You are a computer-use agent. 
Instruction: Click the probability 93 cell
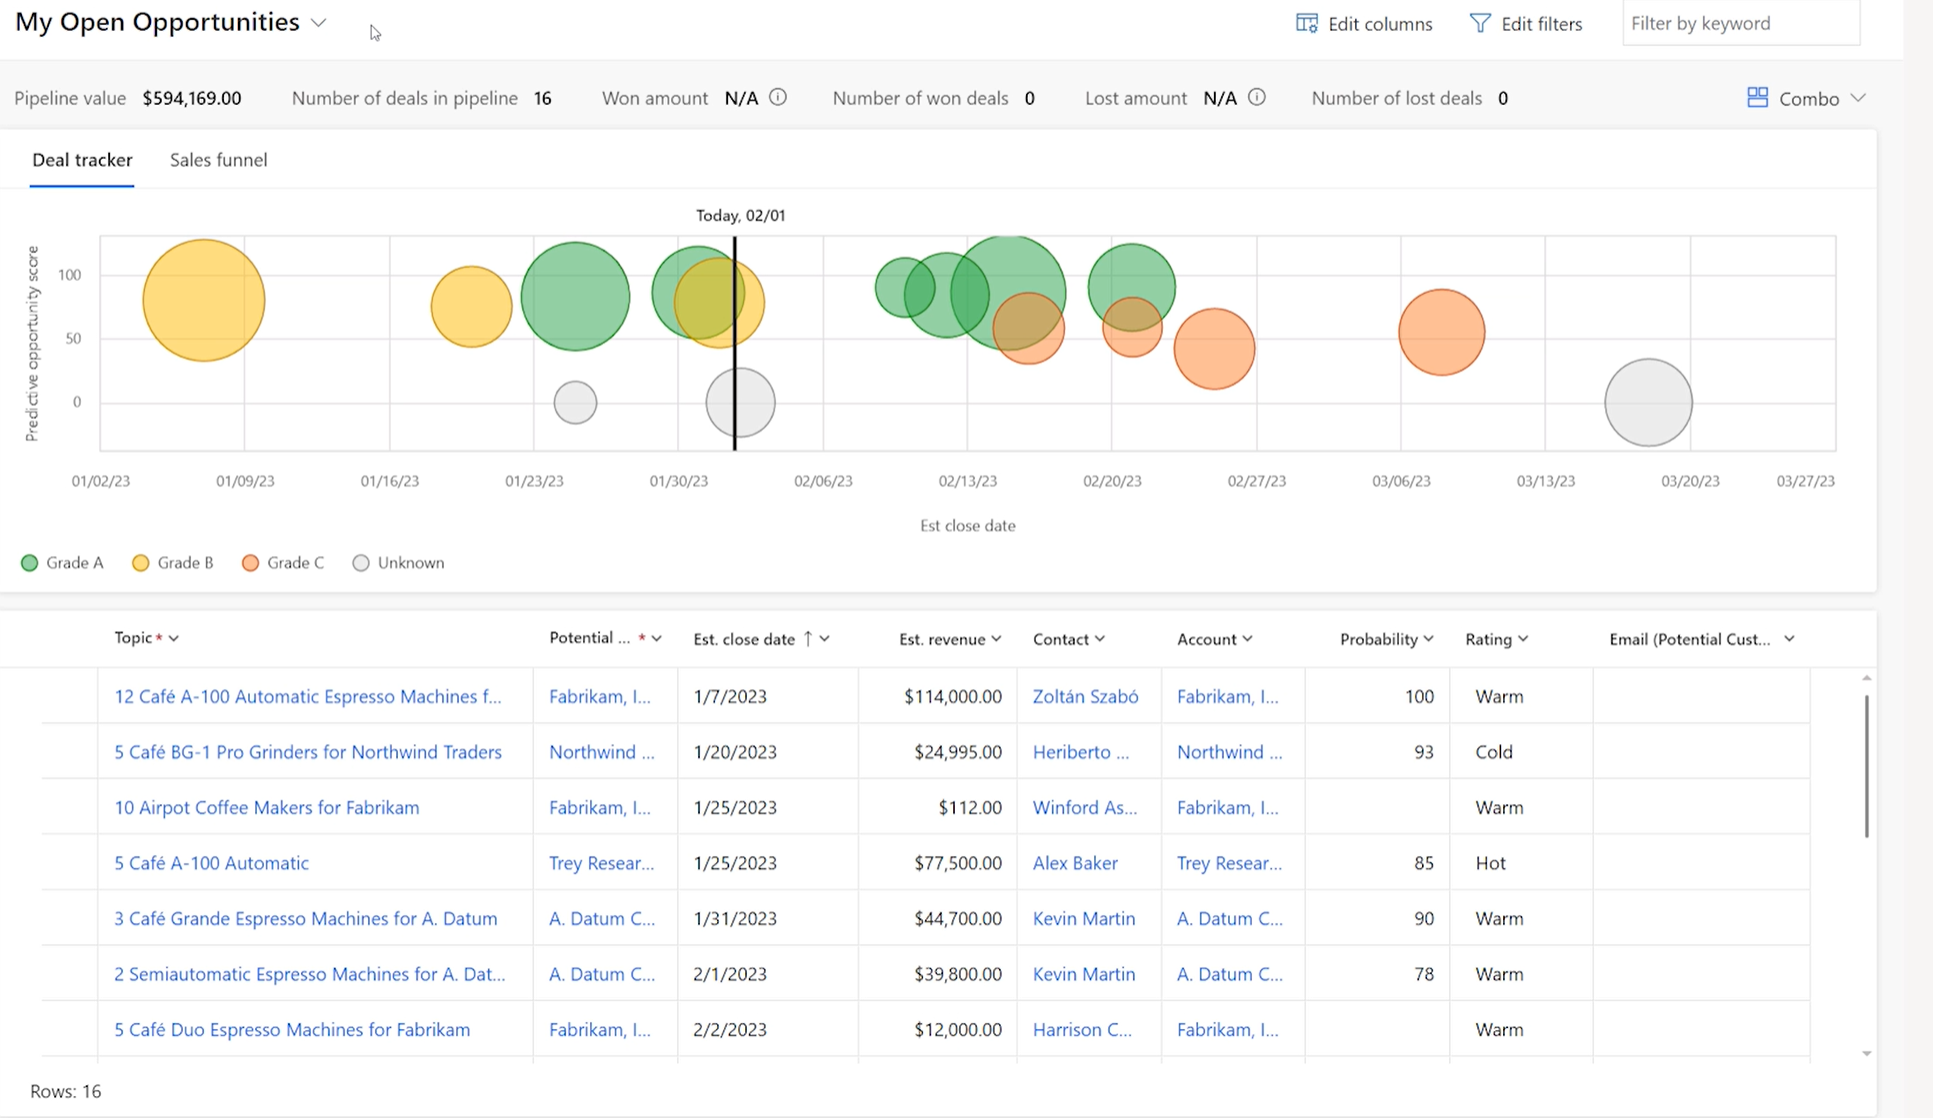[1377, 752]
